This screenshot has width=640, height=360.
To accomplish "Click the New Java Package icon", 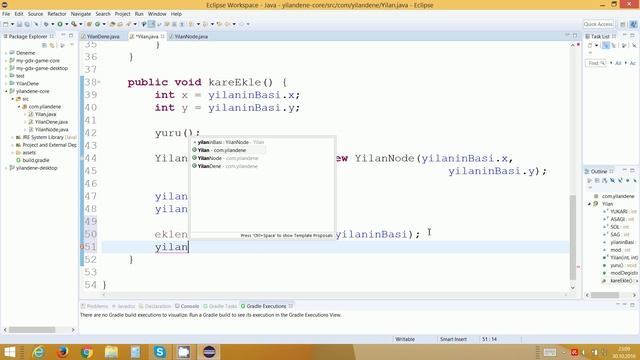I will point(89,24).
